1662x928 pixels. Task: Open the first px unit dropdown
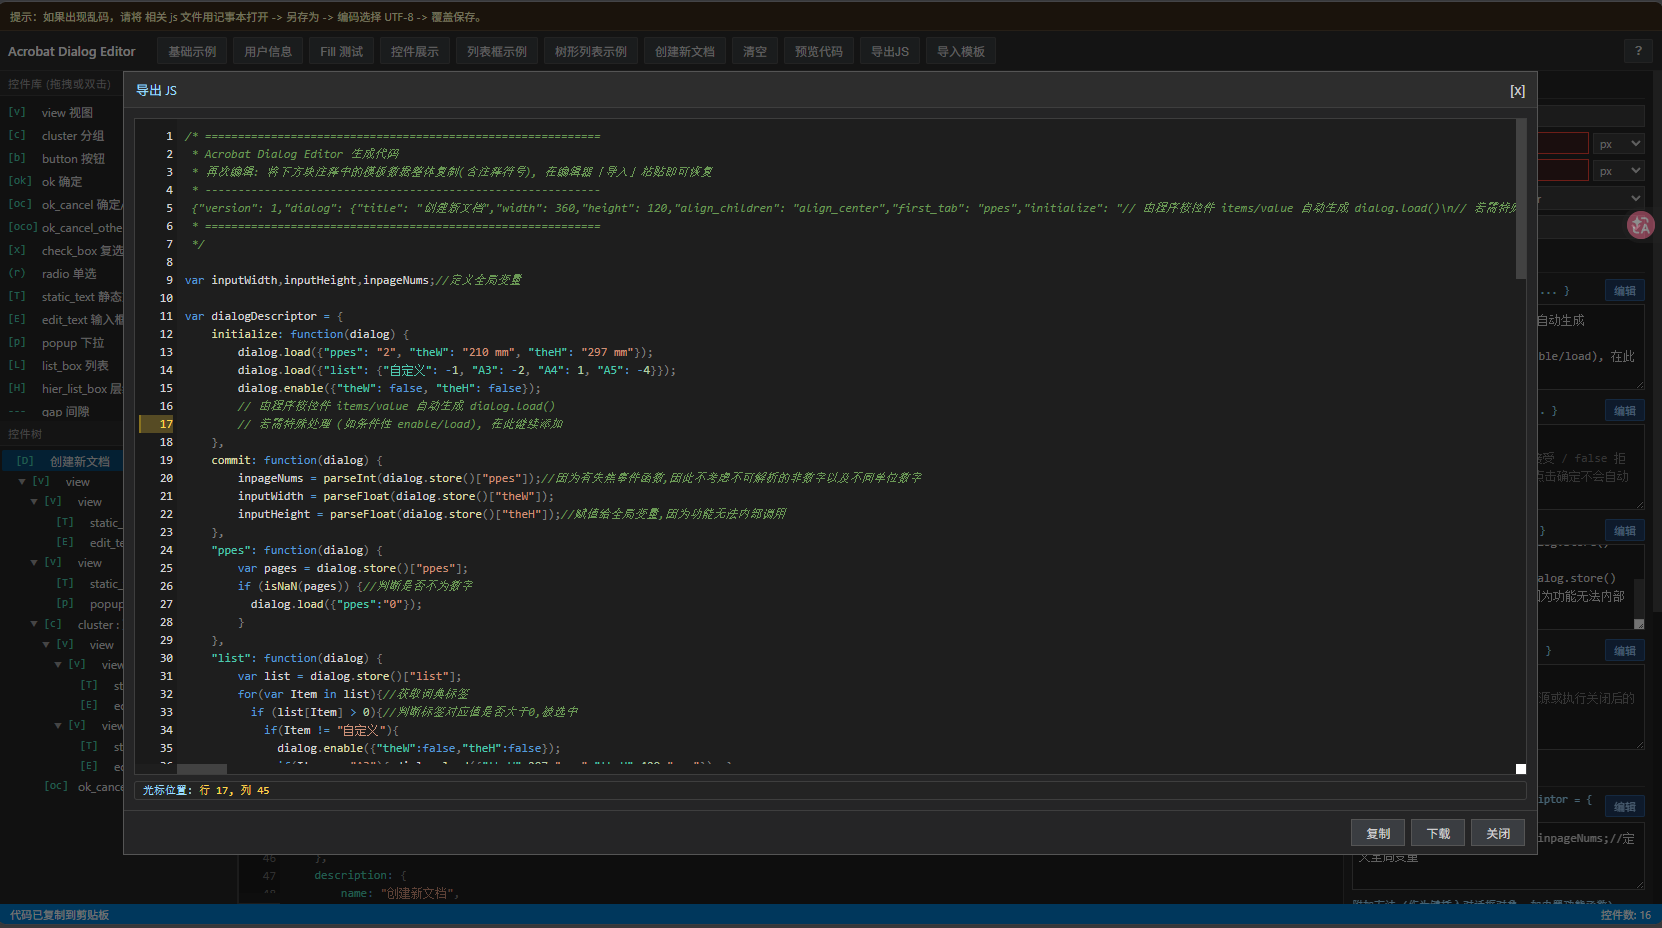pos(1618,144)
